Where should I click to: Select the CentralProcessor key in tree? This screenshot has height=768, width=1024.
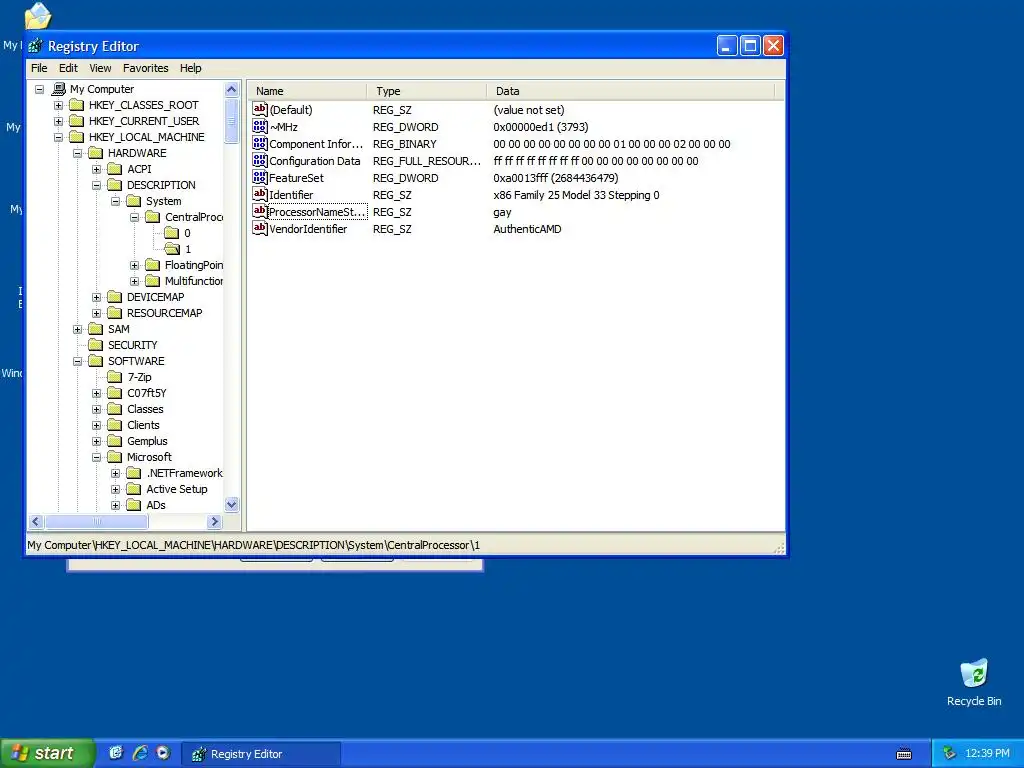click(x=193, y=217)
